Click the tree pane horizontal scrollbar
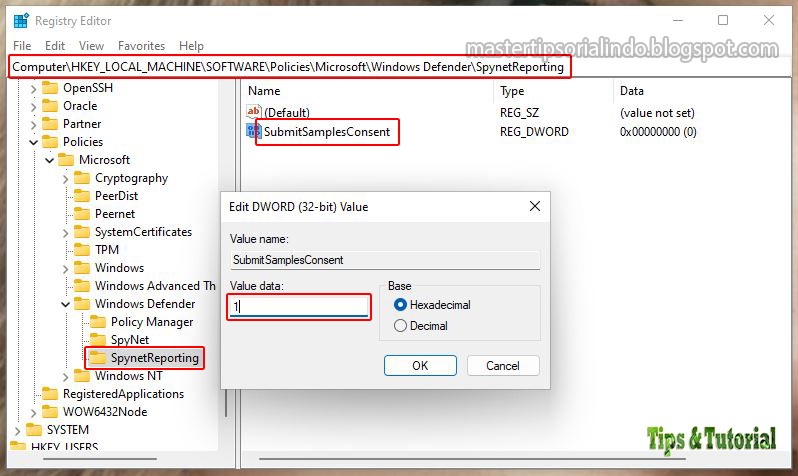 point(100,459)
